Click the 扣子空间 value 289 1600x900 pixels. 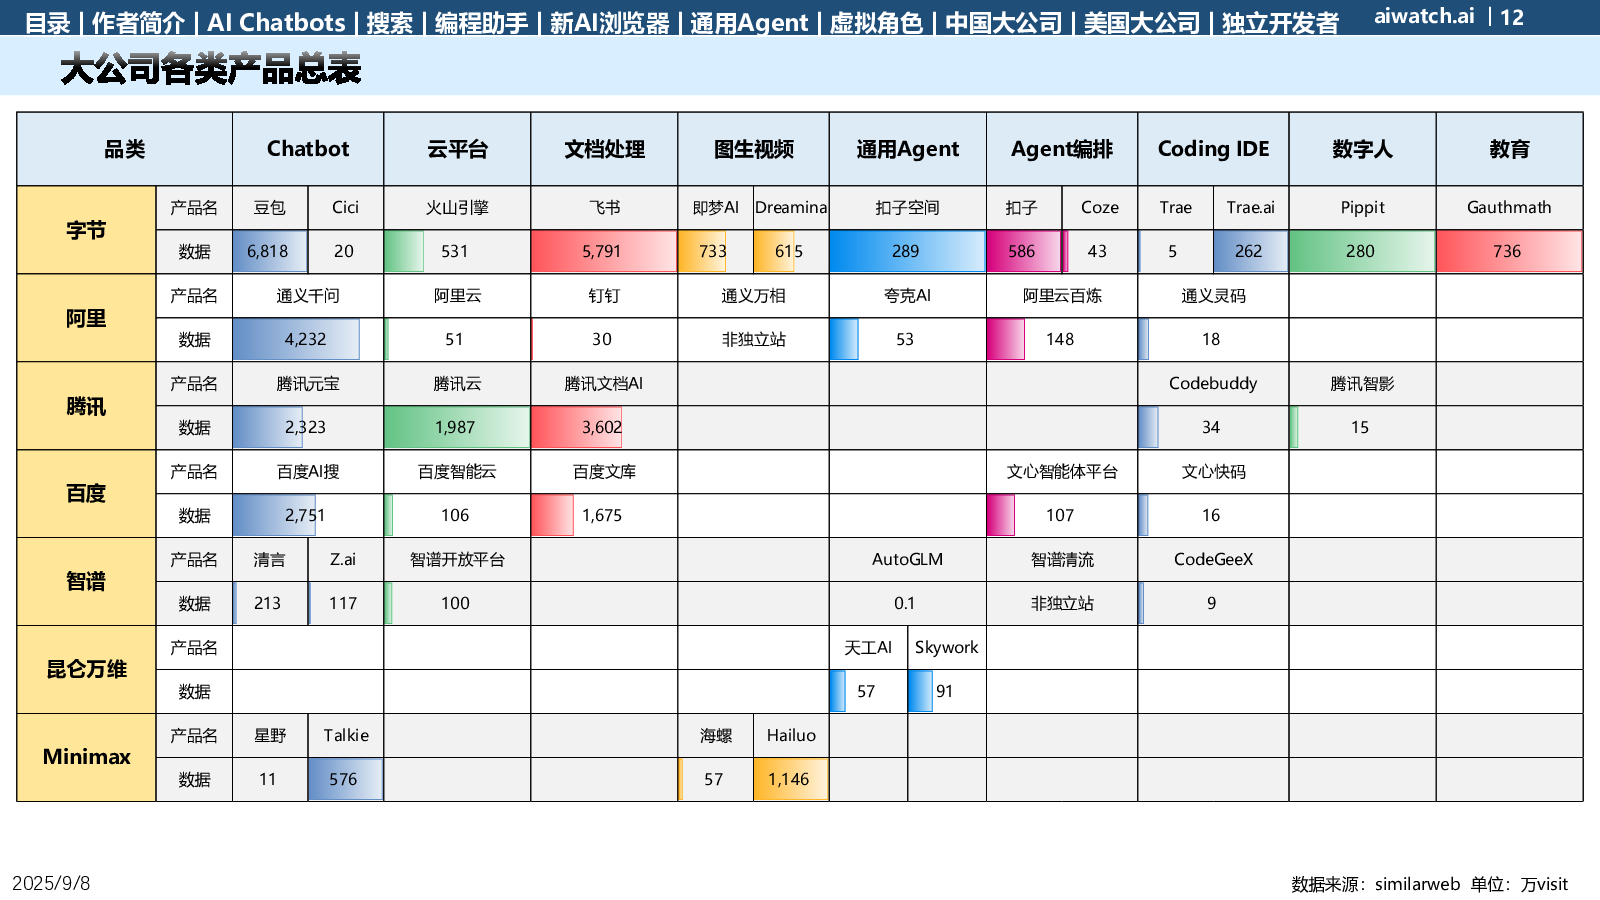click(x=907, y=251)
